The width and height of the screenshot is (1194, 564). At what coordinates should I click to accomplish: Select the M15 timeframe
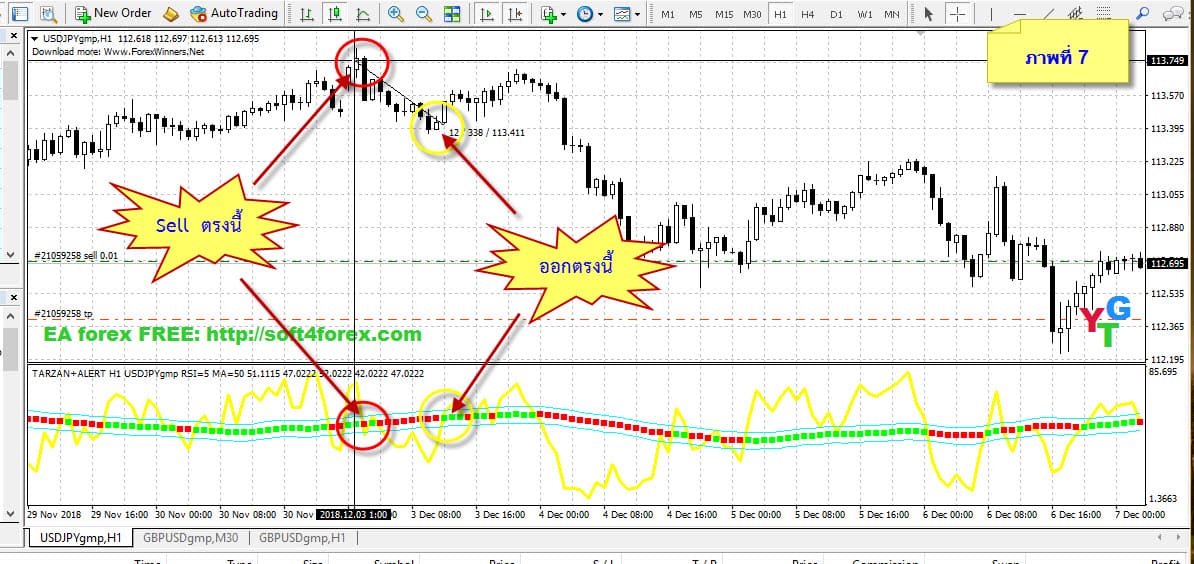click(x=724, y=14)
